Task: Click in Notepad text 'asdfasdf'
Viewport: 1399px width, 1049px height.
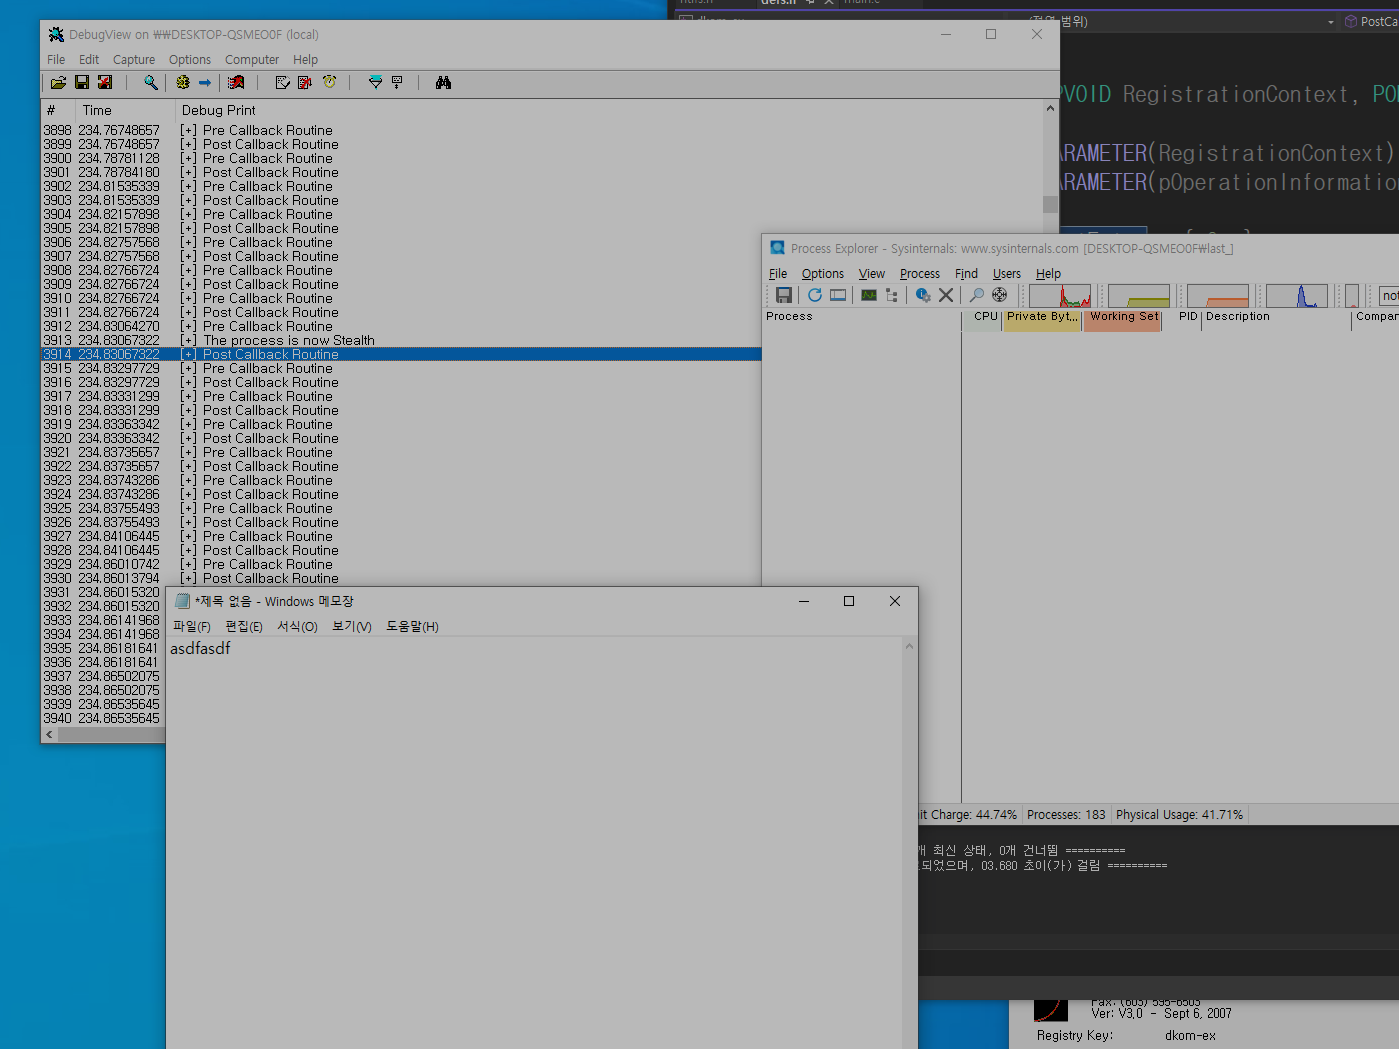Action: 200,649
